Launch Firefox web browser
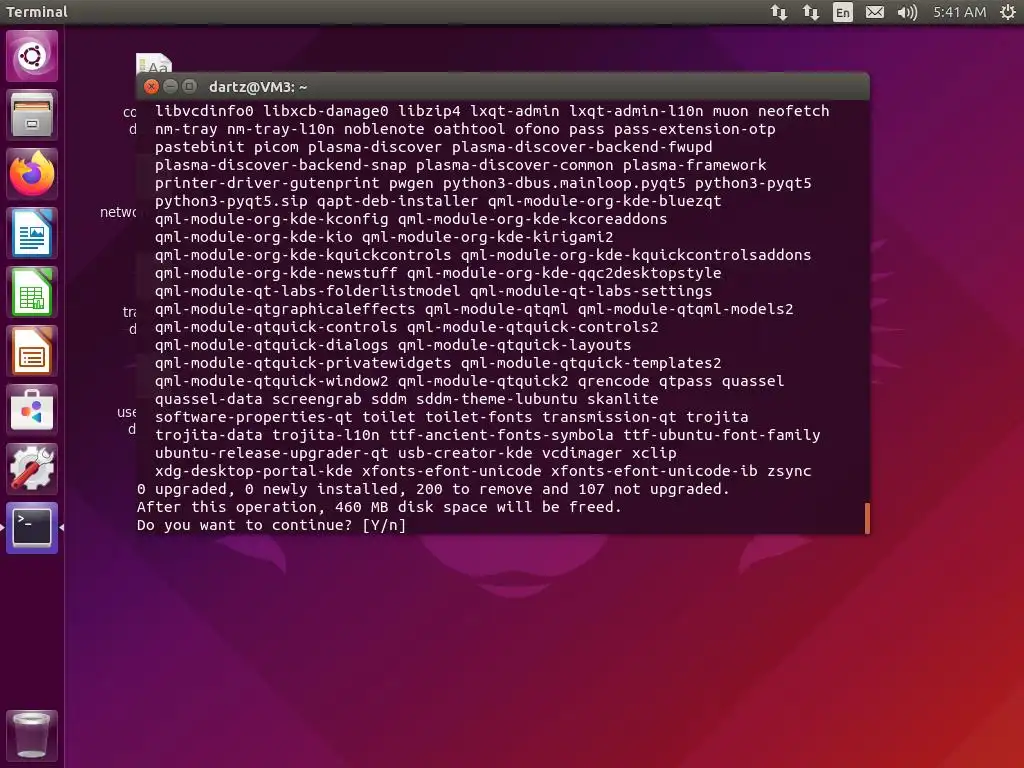 click(x=32, y=174)
